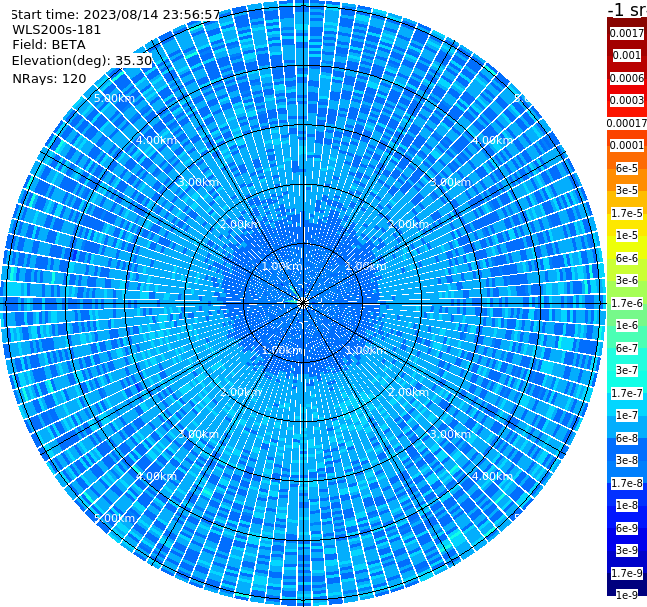Click the 5.00km ring label in upper-left quadrant

114,98
